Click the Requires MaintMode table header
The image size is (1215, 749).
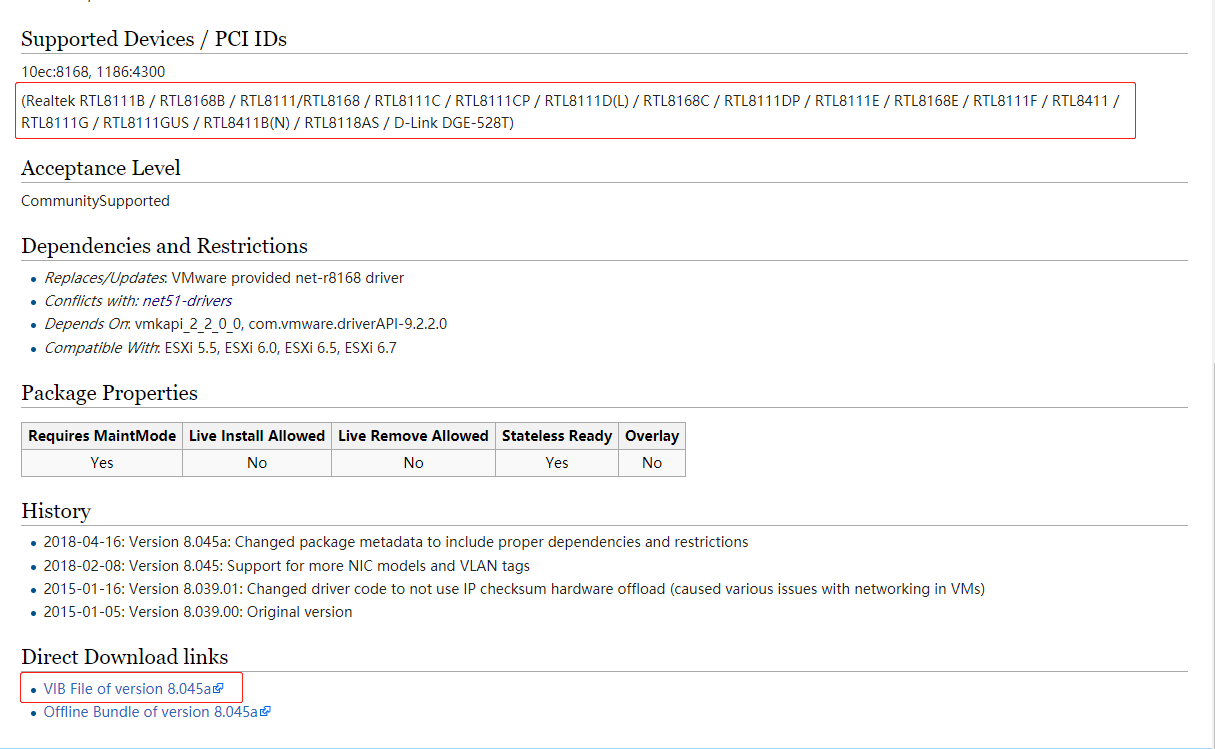tap(102, 436)
